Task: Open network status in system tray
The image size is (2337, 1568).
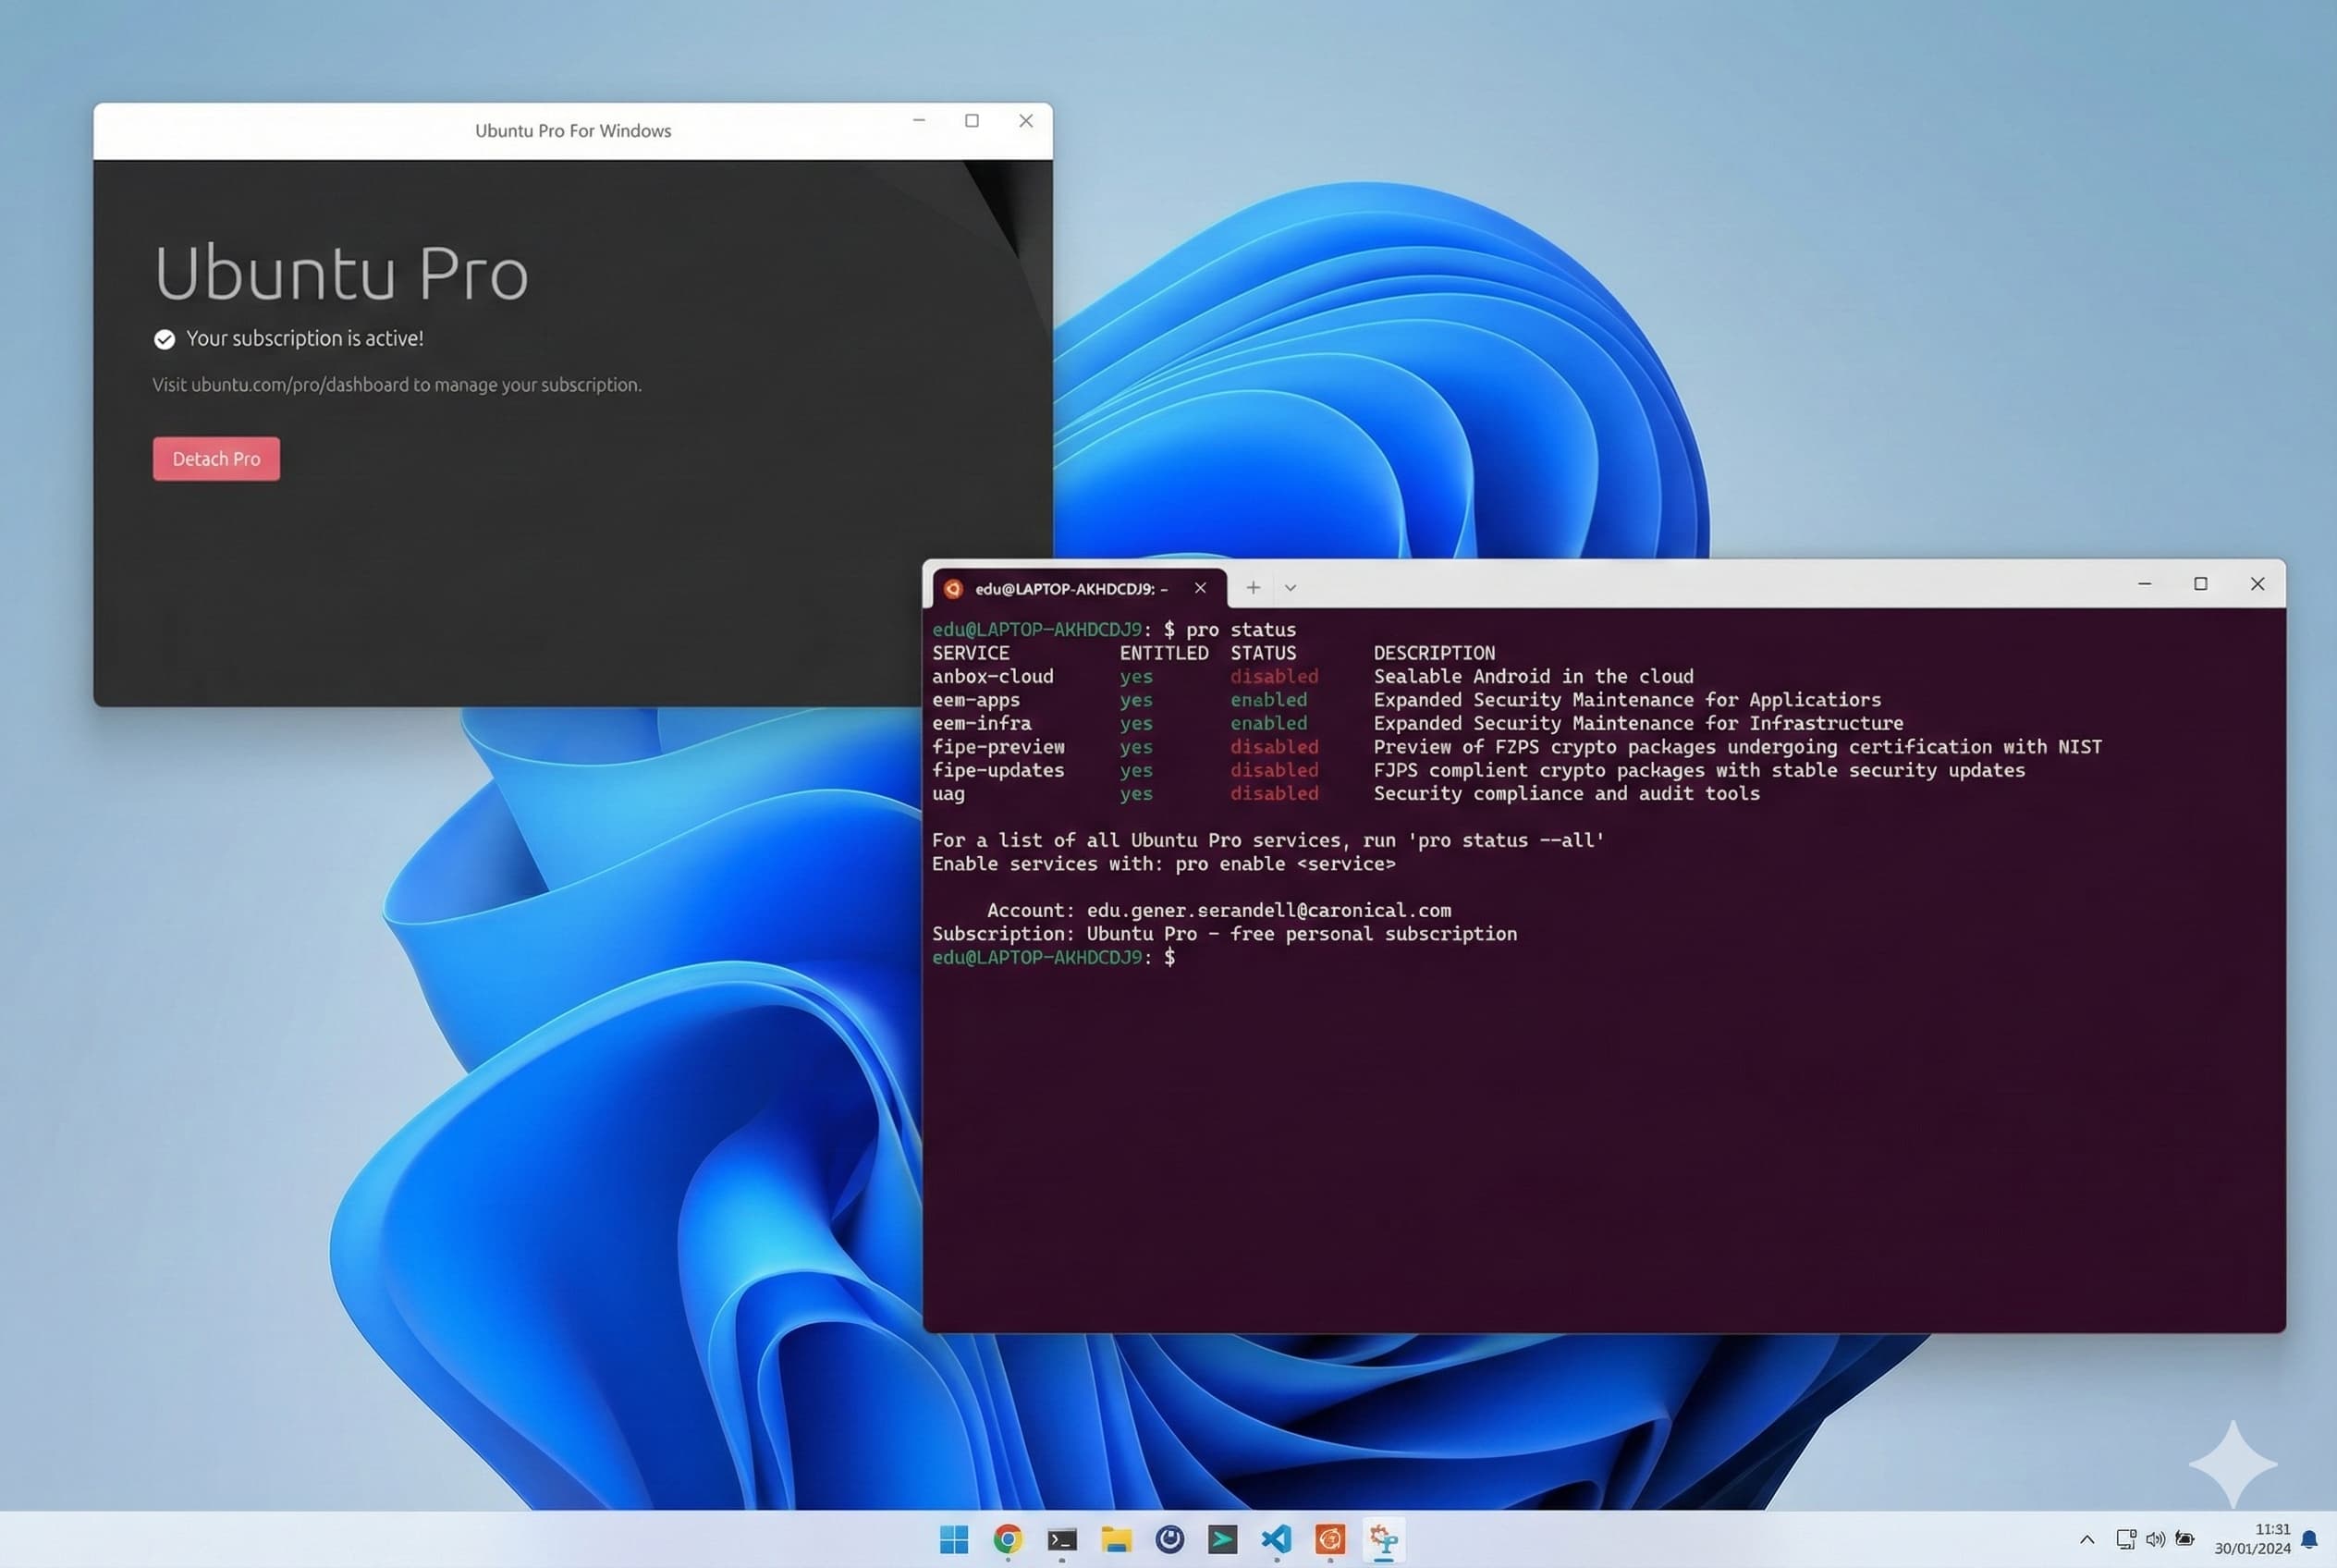Action: coord(2126,1540)
